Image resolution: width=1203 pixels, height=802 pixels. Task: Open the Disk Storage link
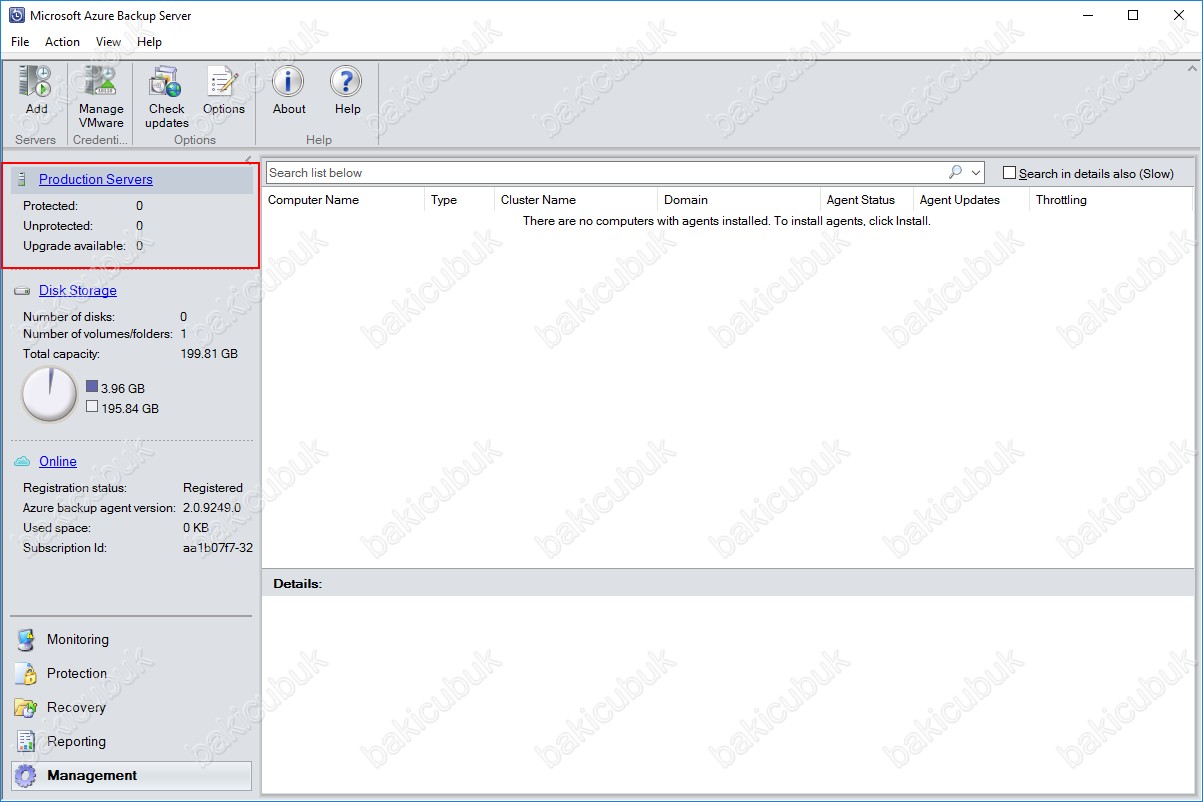coord(78,291)
